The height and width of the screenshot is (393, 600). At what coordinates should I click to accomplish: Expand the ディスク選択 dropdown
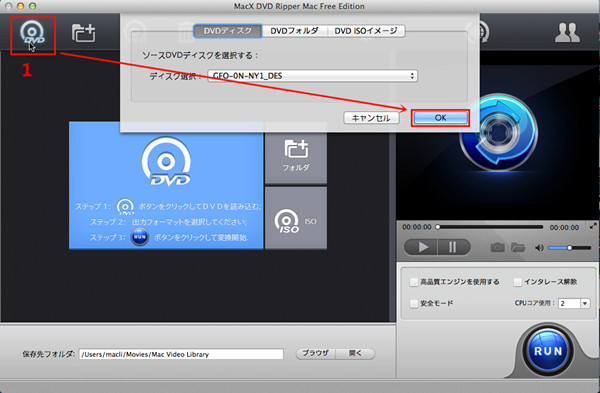pyautogui.click(x=312, y=76)
